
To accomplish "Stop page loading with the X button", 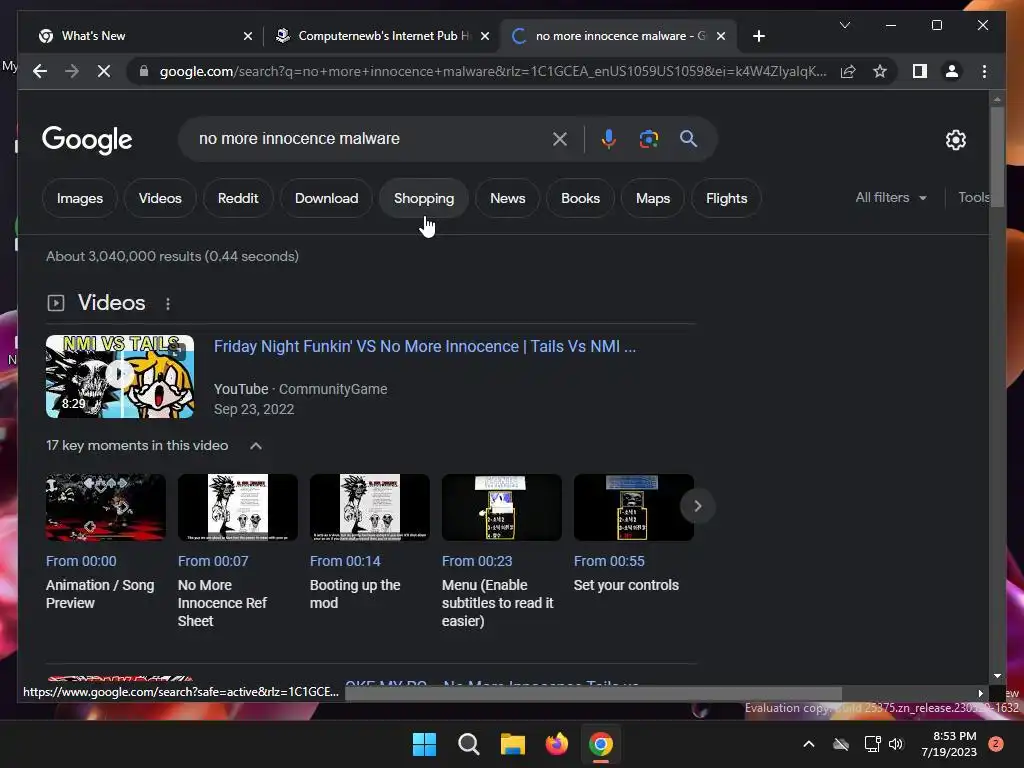I will tap(104, 71).
